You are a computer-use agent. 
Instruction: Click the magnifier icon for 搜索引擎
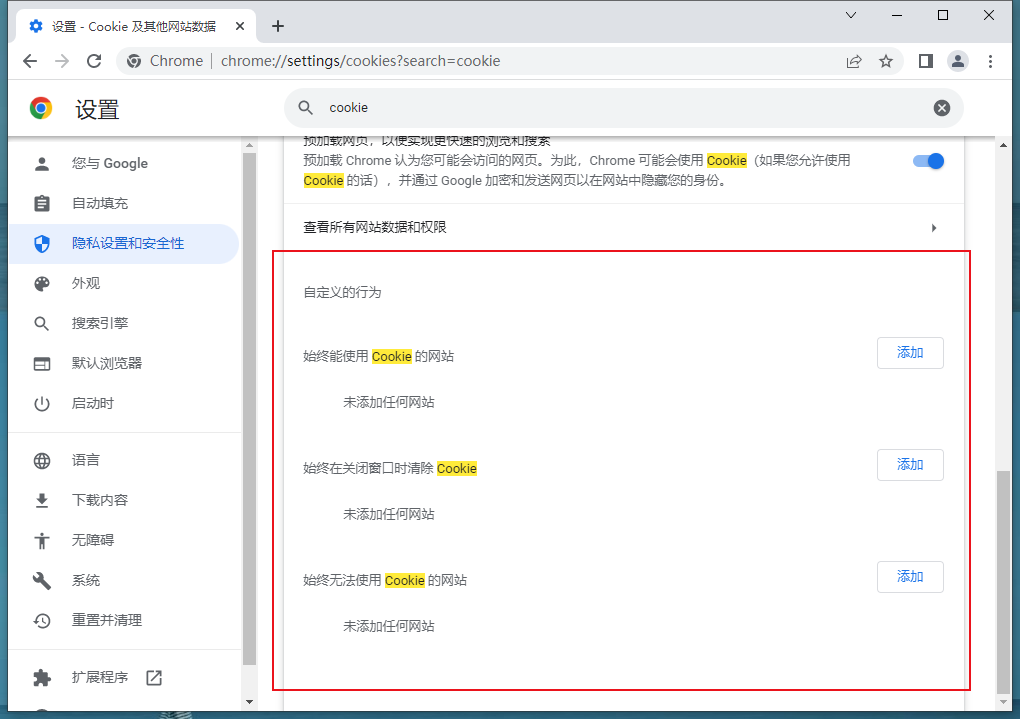click(x=42, y=323)
